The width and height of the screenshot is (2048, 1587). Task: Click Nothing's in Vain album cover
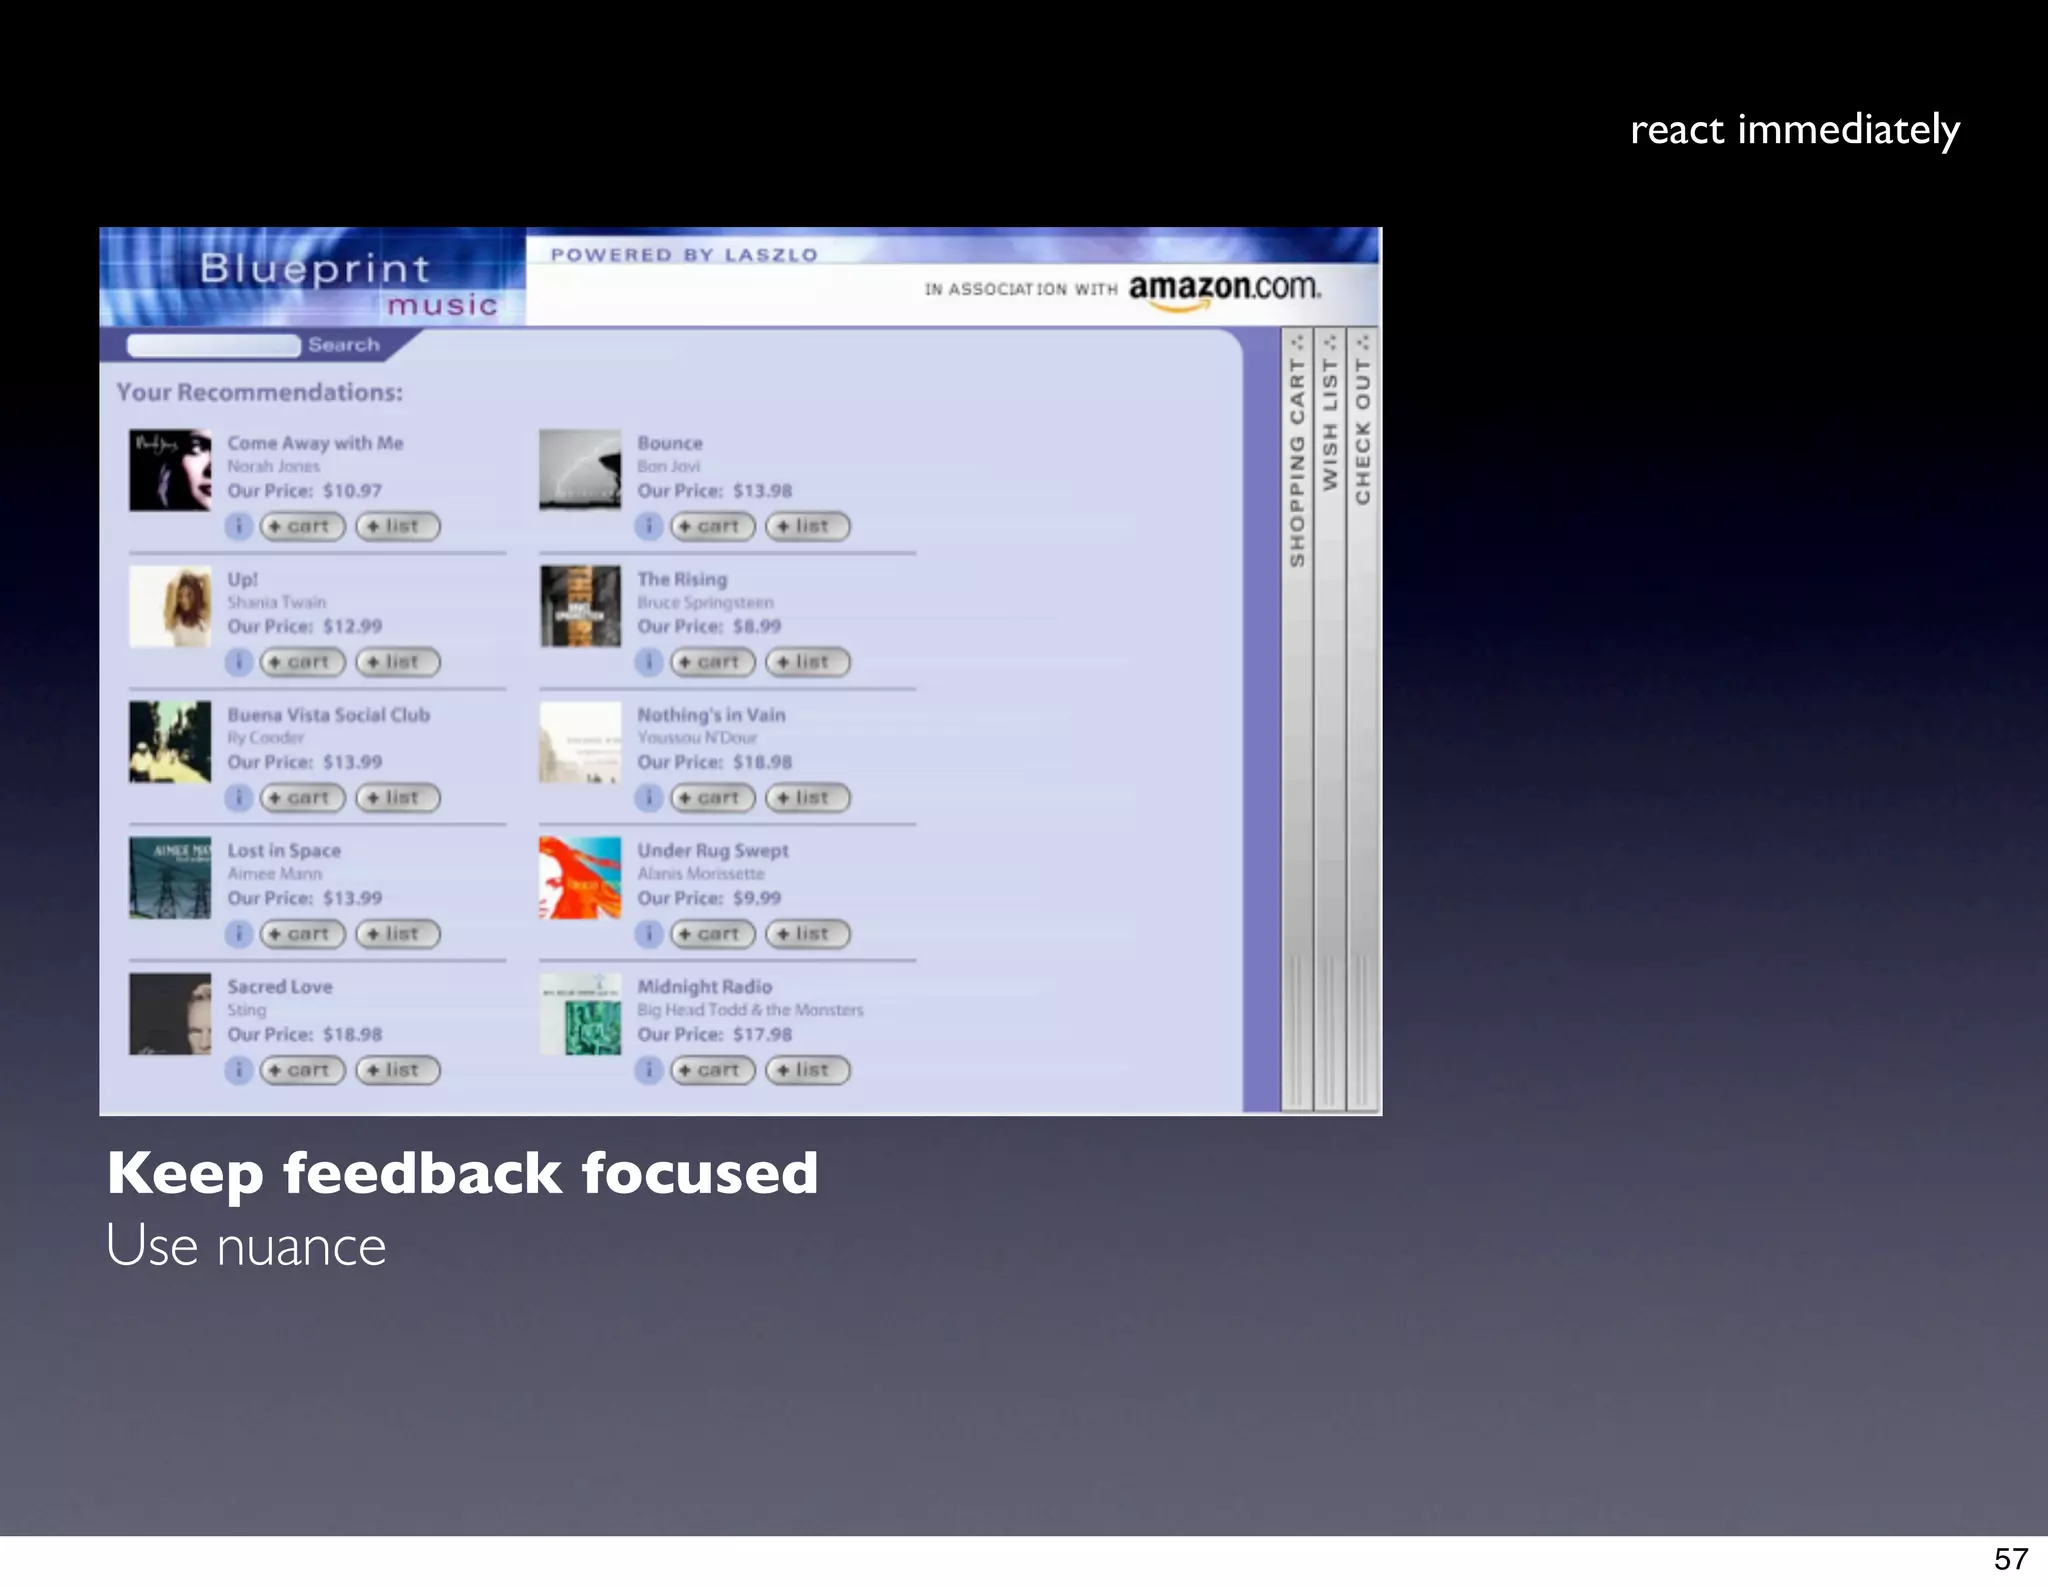click(580, 742)
